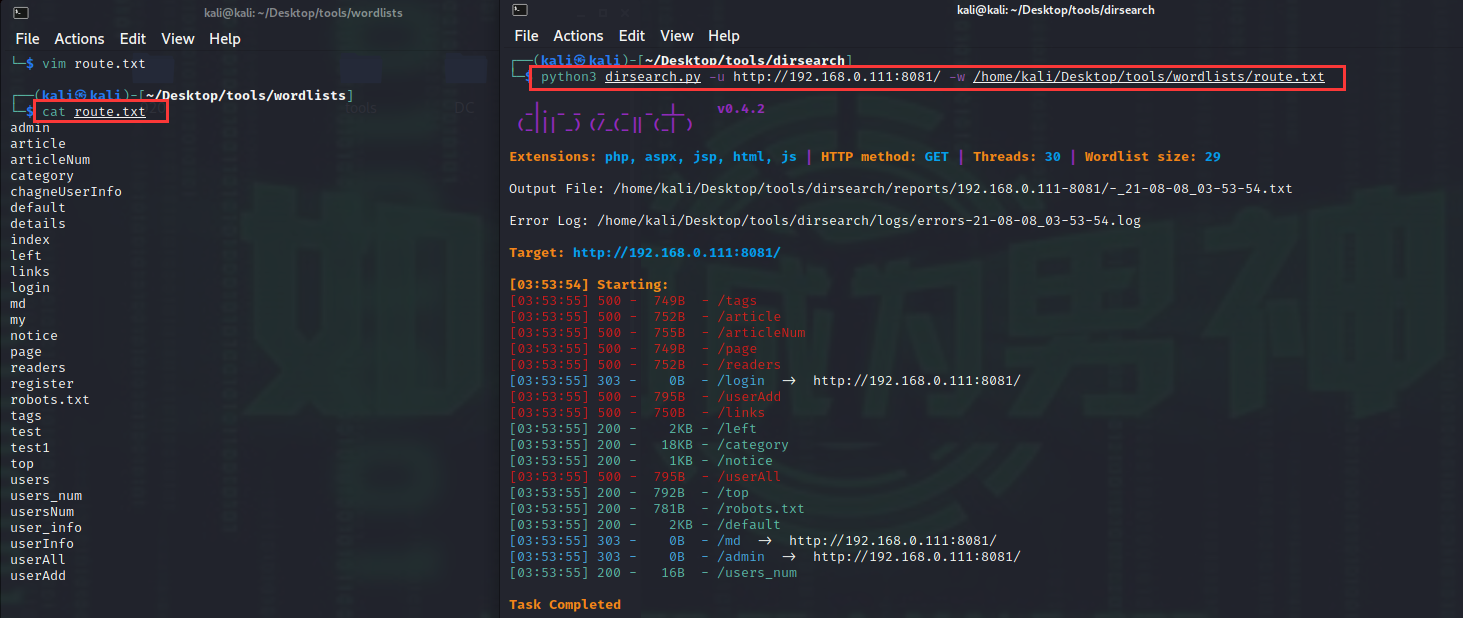Open the Help menu in the wordlists terminal
This screenshot has height=618, width=1463.
[x=224, y=38]
